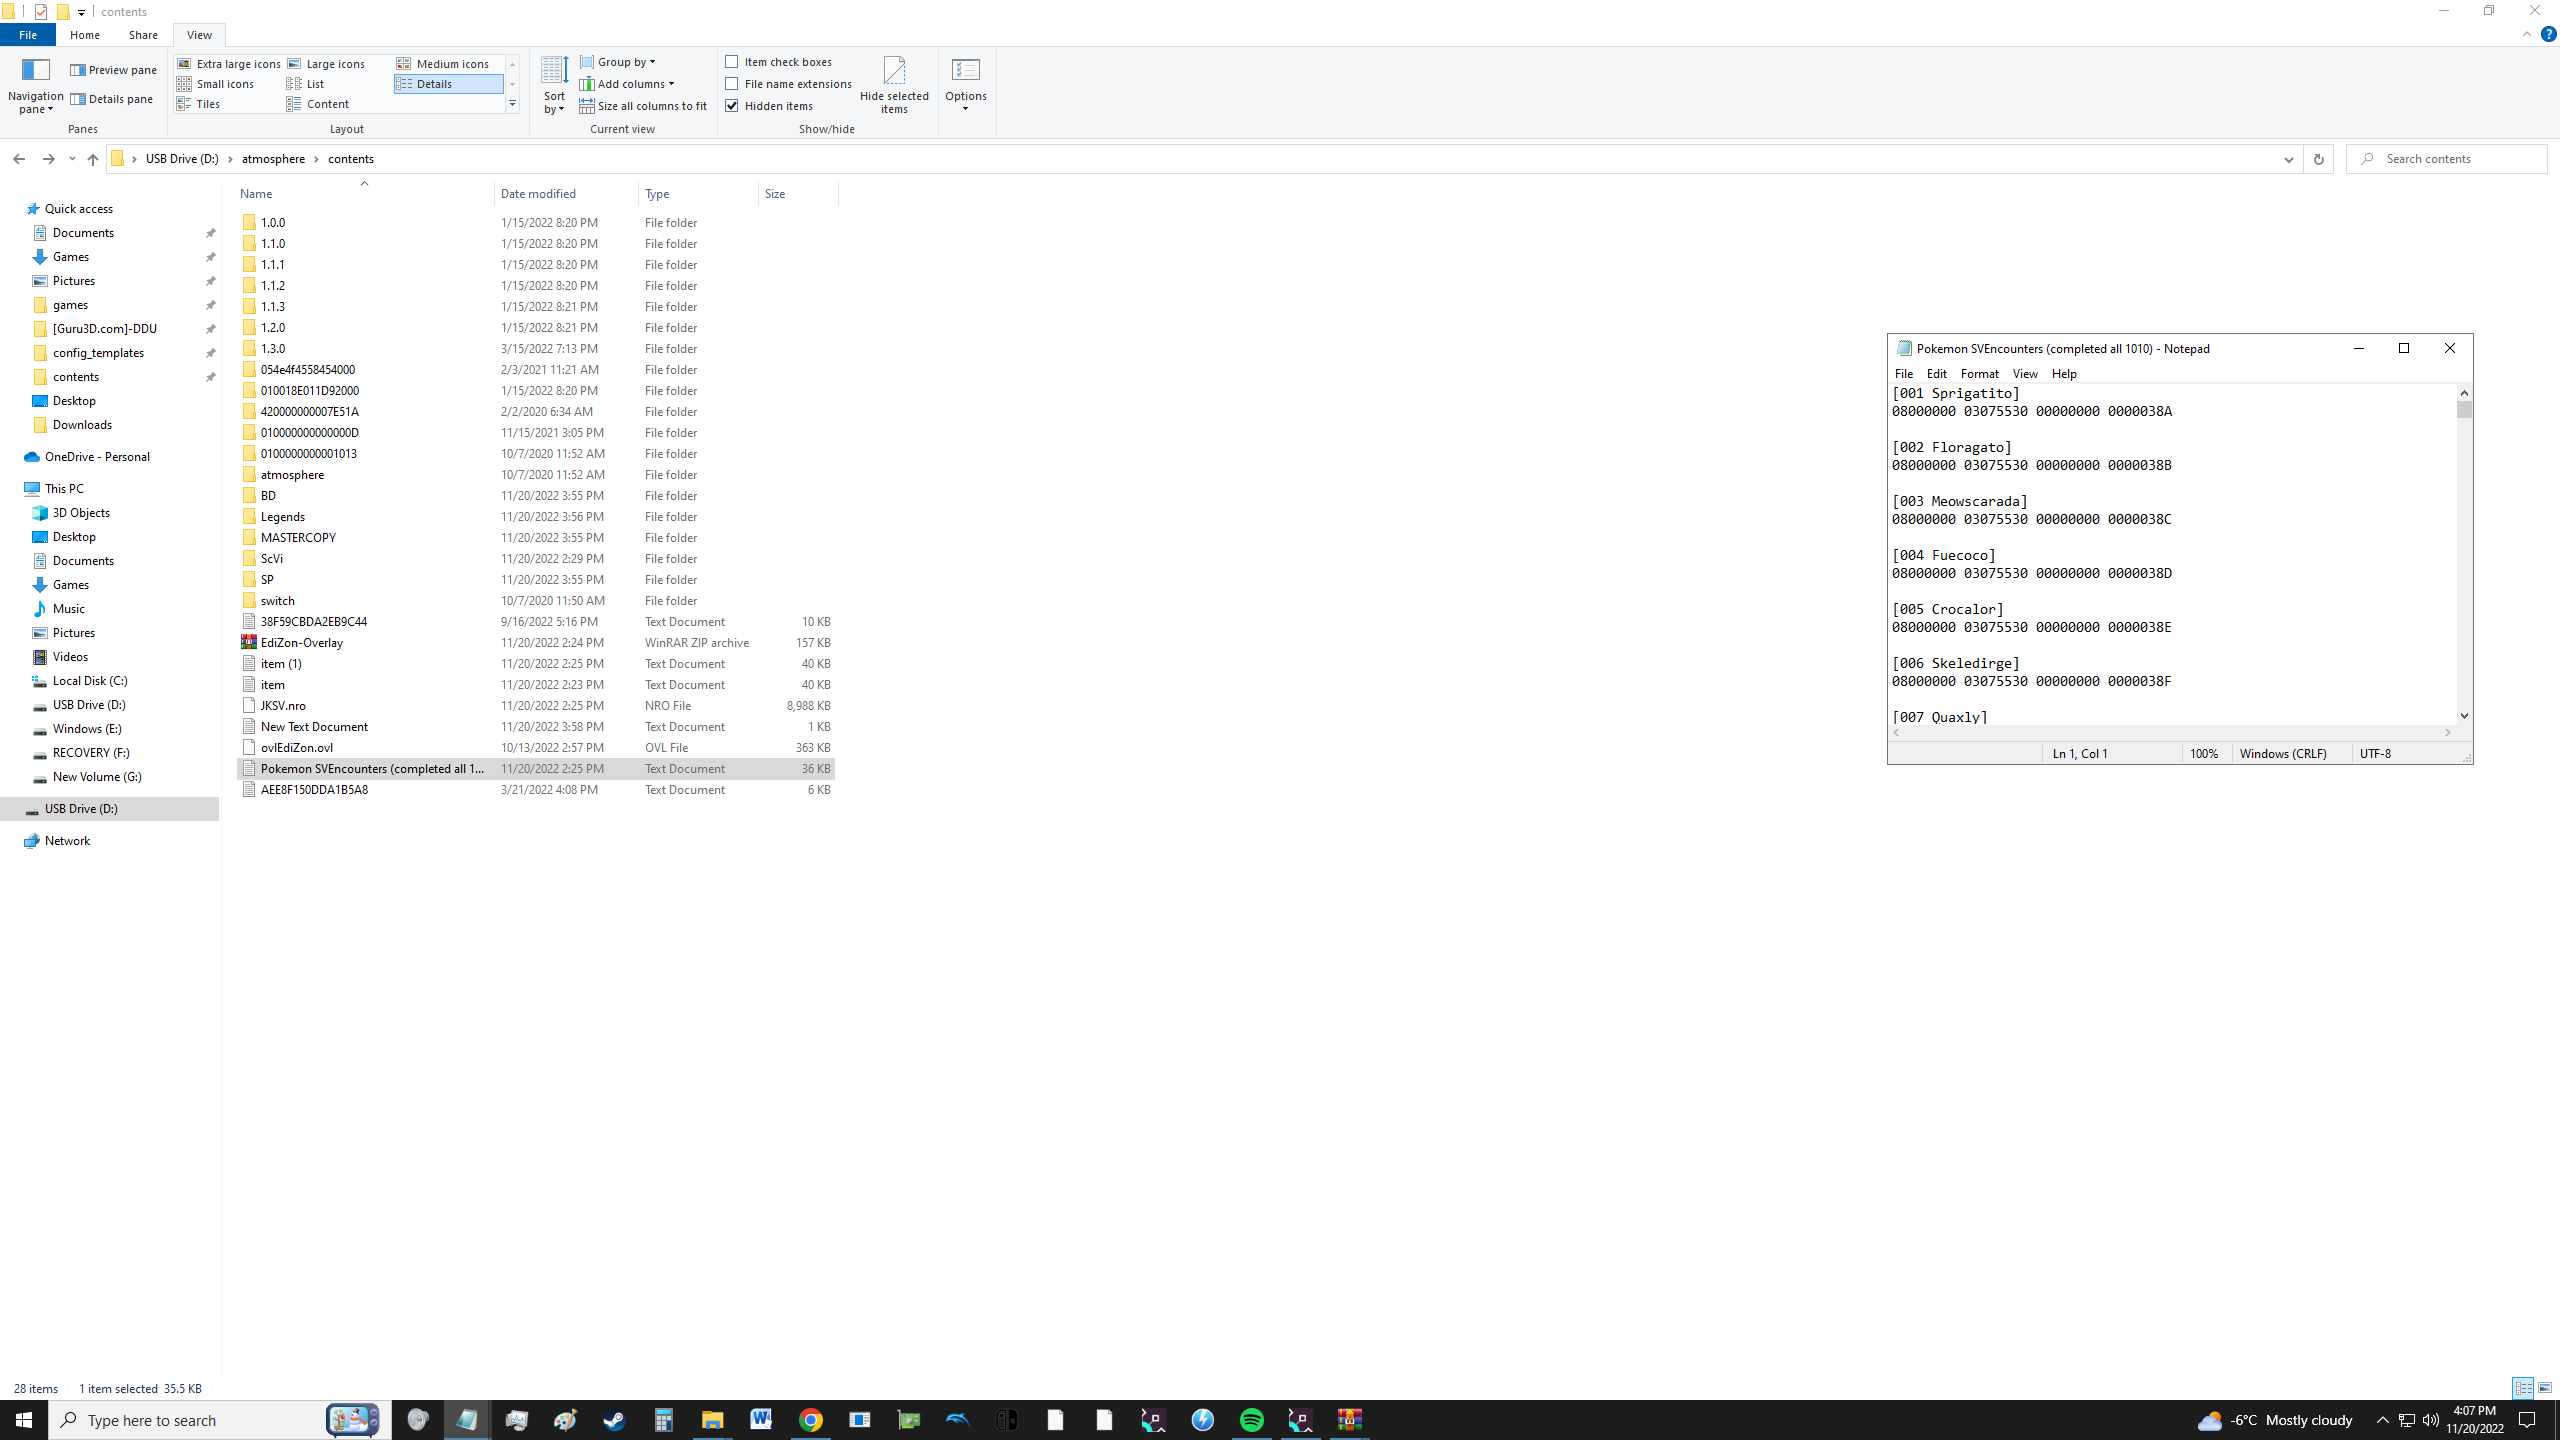This screenshot has width=2560, height=1440.
Task: Open Notepad Format menu
Action: tap(1979, 374)
